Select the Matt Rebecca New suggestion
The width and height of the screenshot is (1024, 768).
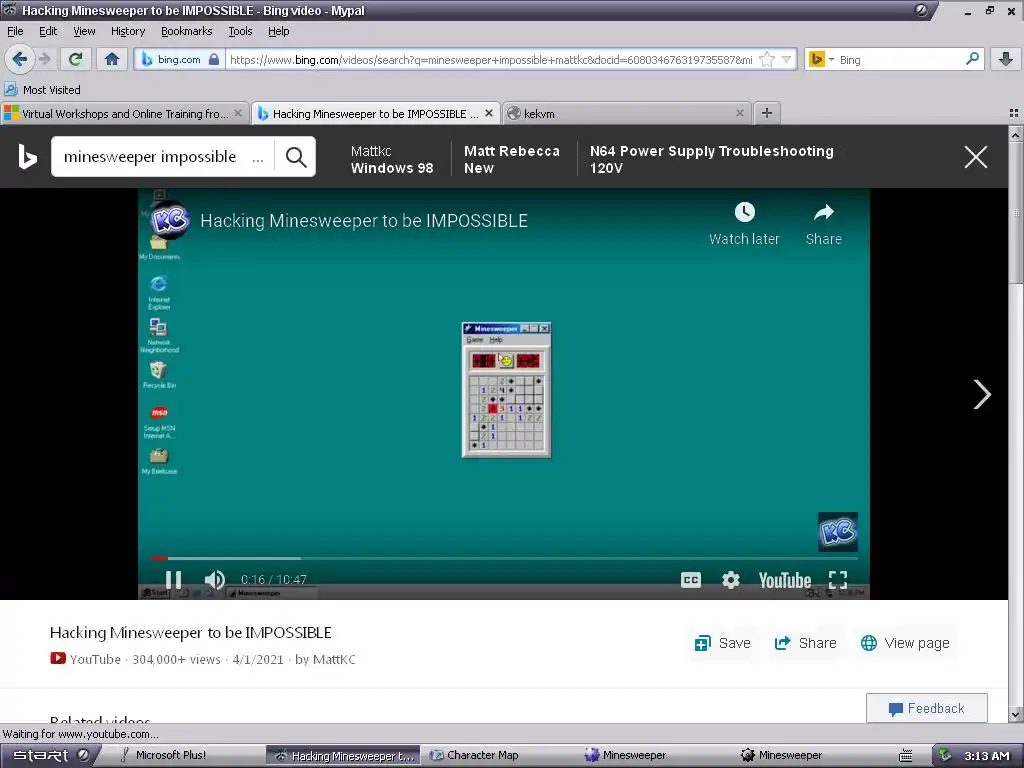point(511,159)
